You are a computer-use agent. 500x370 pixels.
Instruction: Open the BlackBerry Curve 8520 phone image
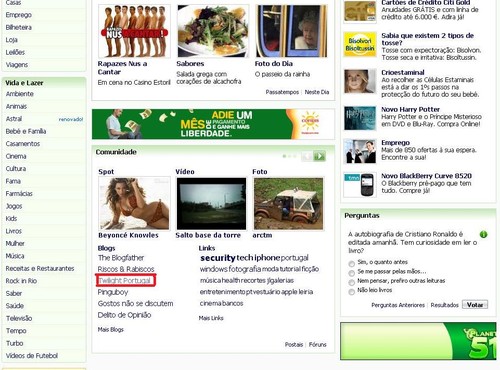tap(360, 185)
